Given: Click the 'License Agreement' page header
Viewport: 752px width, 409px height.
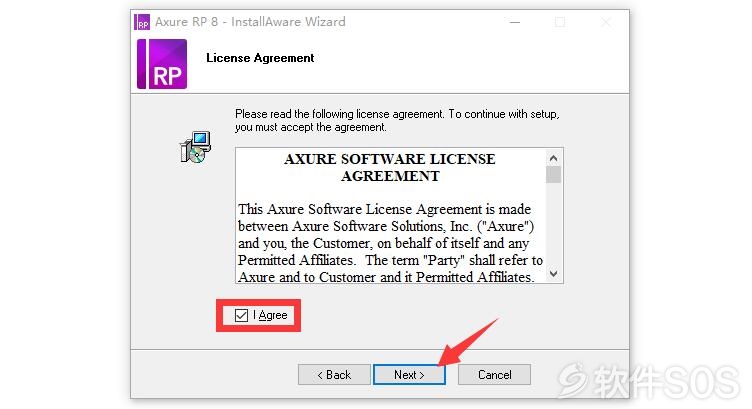Looking at the screenshot, I should 260,58.
